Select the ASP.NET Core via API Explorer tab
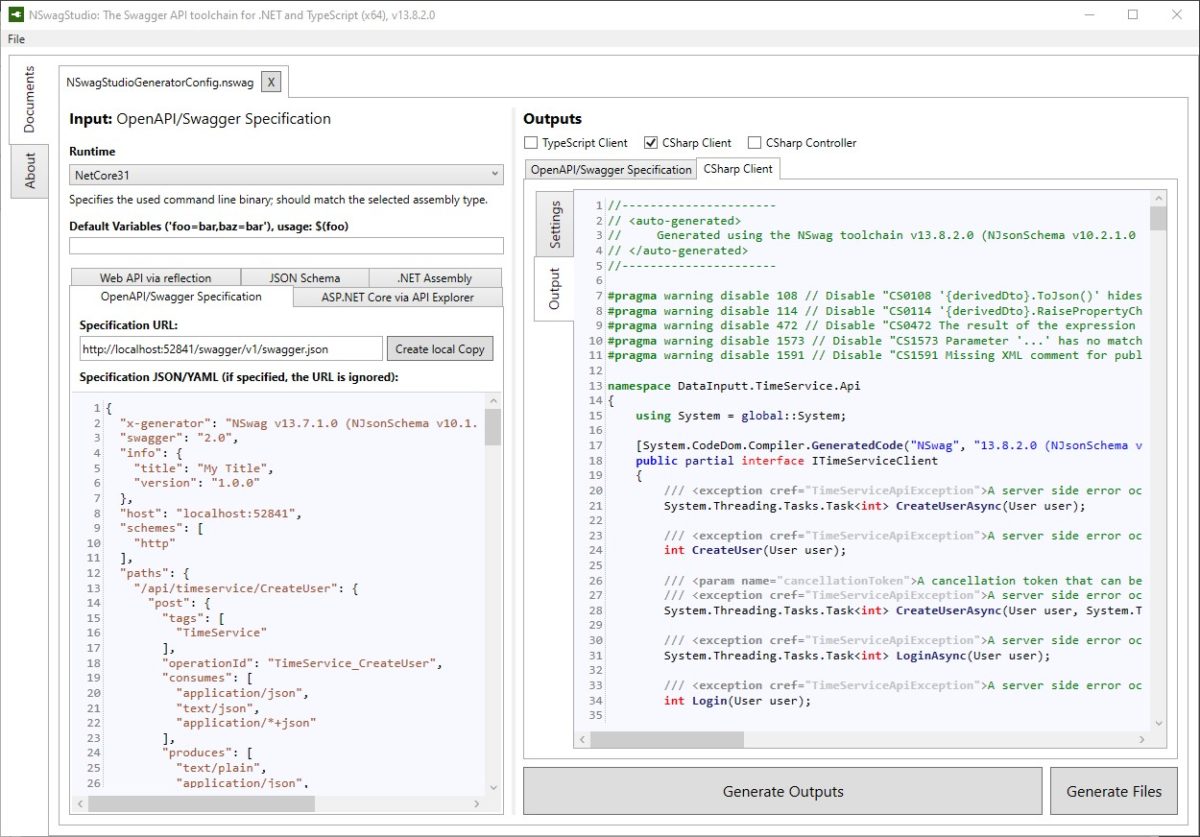Viewport: 1200px width, 837px height. (x=397, y=297)
